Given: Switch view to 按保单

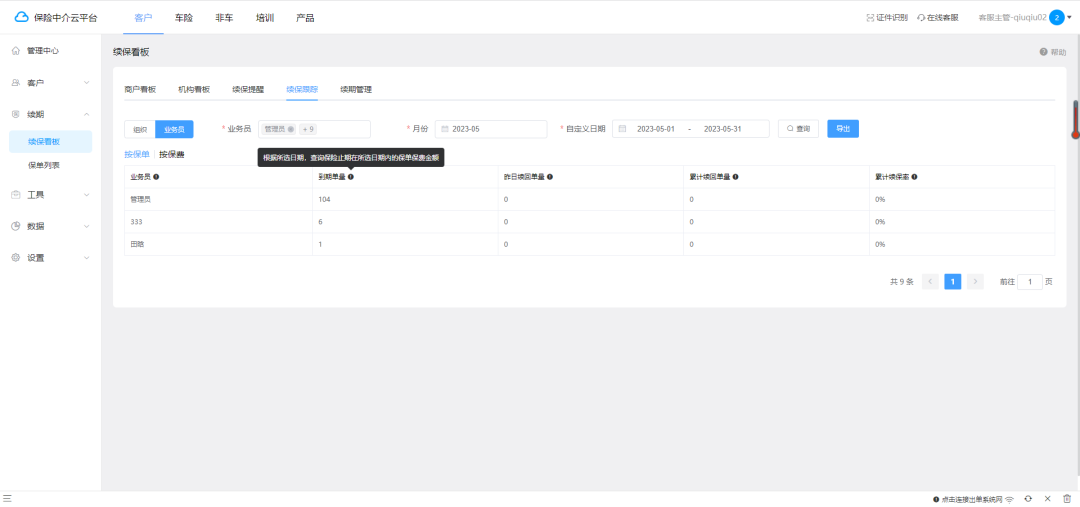Looking at the screenshot, I should 136,154.
